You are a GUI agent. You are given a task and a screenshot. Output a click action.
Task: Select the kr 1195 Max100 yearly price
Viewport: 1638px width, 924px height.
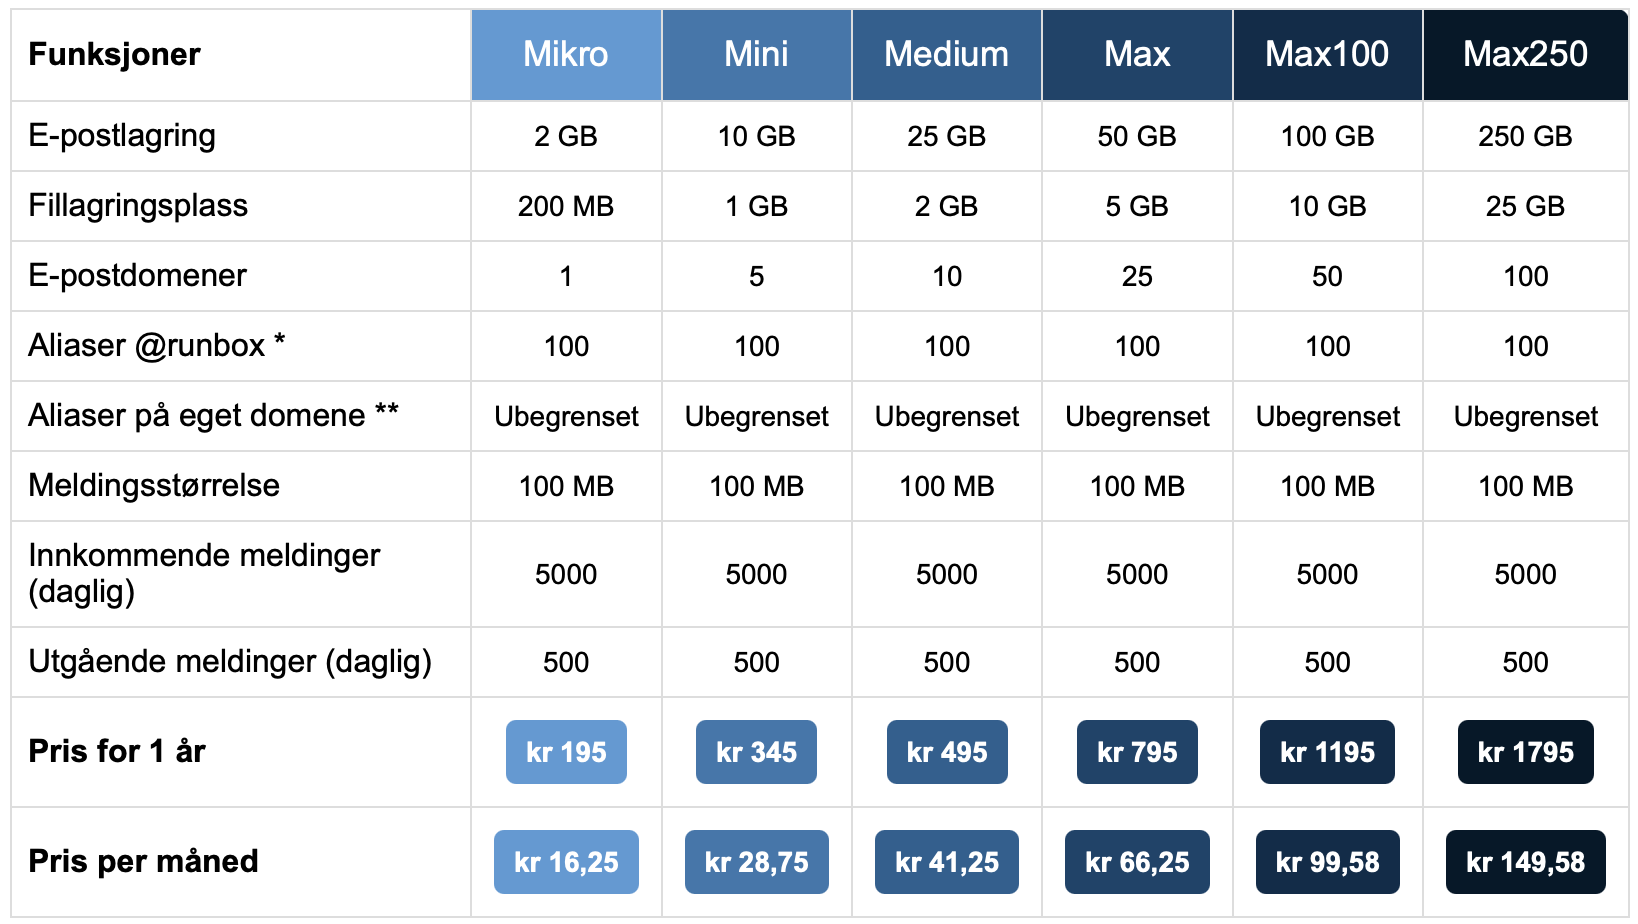coord(1327,752)
